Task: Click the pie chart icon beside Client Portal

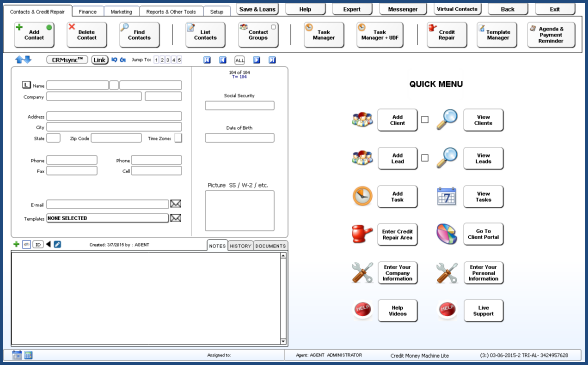Action: pos(447,234)
